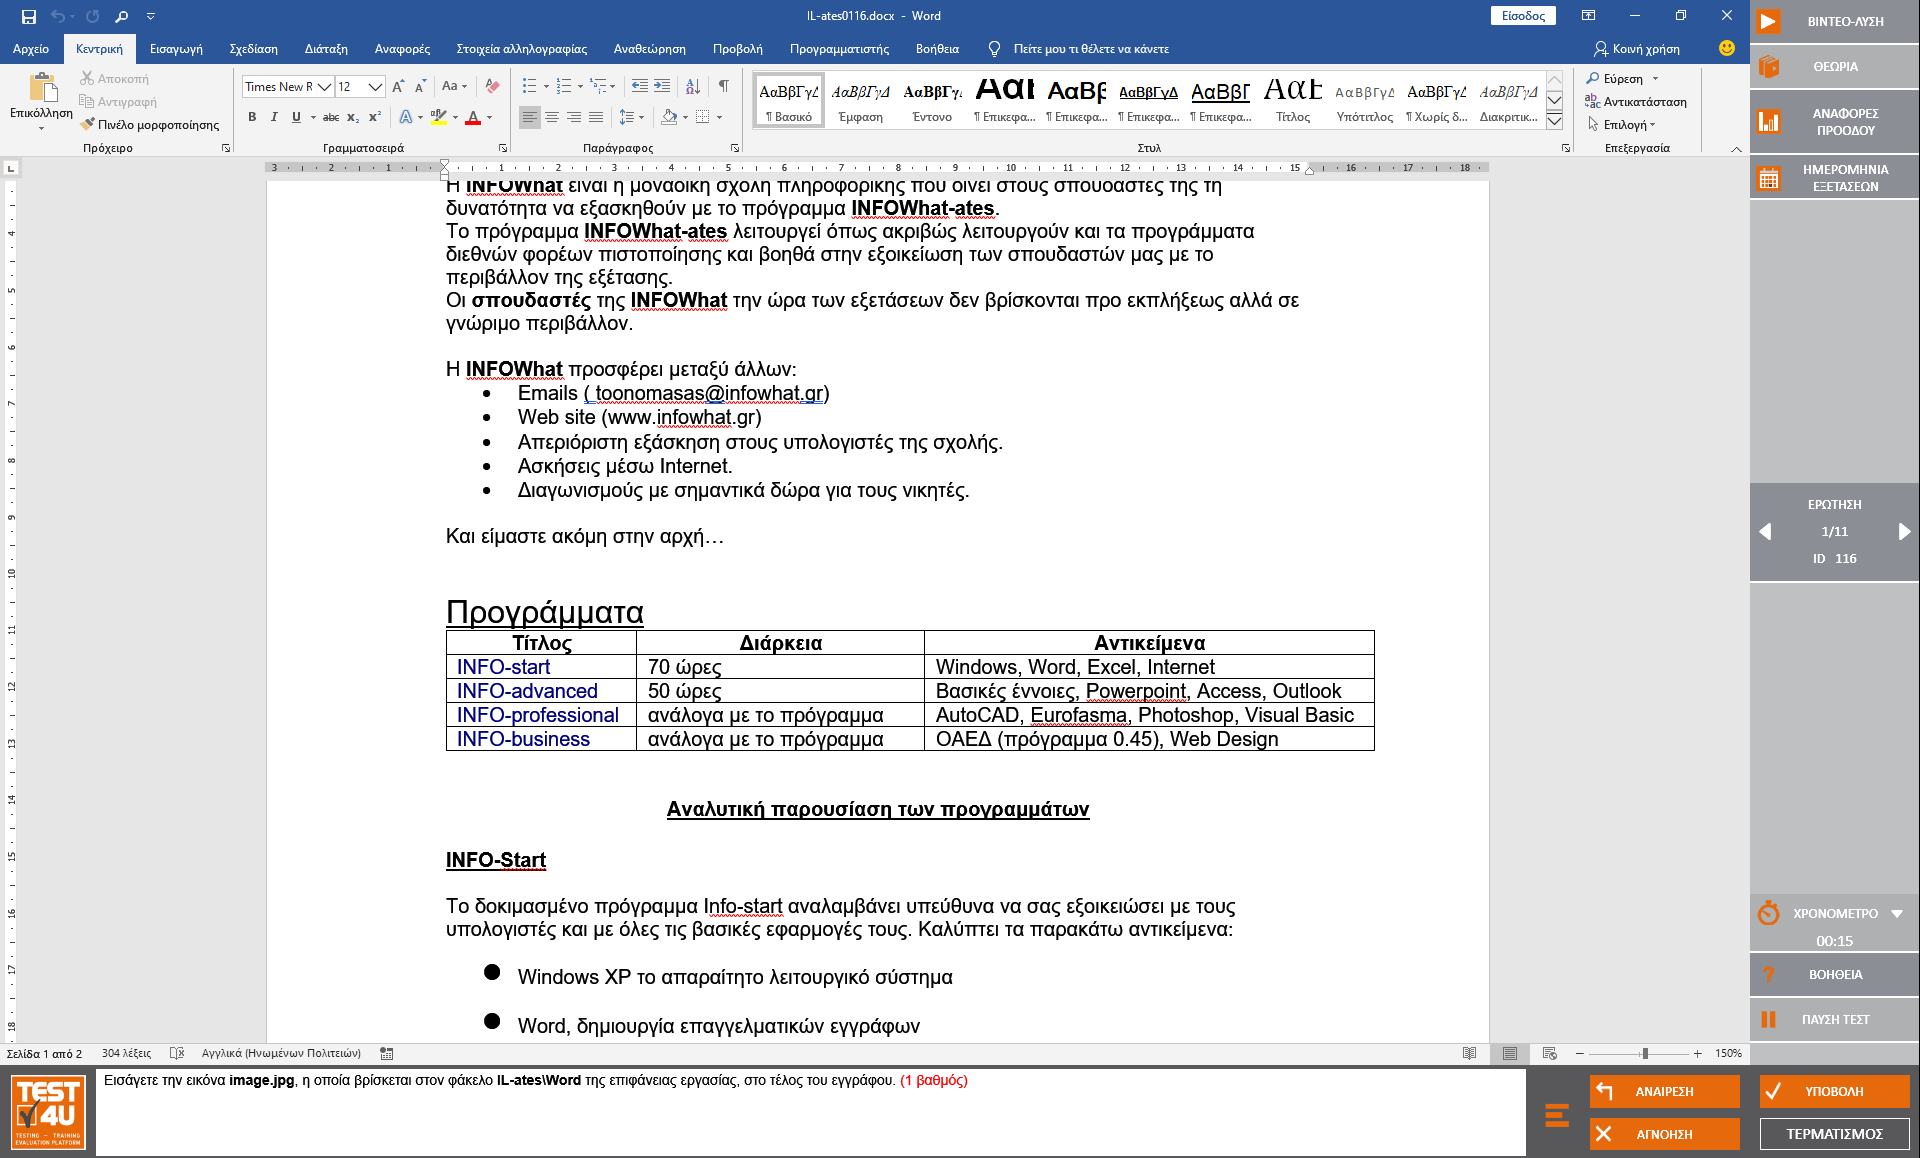This screenshot has width=1920, height=1158.
Task: Click the ΑΓΝΟΗΣΗ ignore button
Action: [1664, 1134]
